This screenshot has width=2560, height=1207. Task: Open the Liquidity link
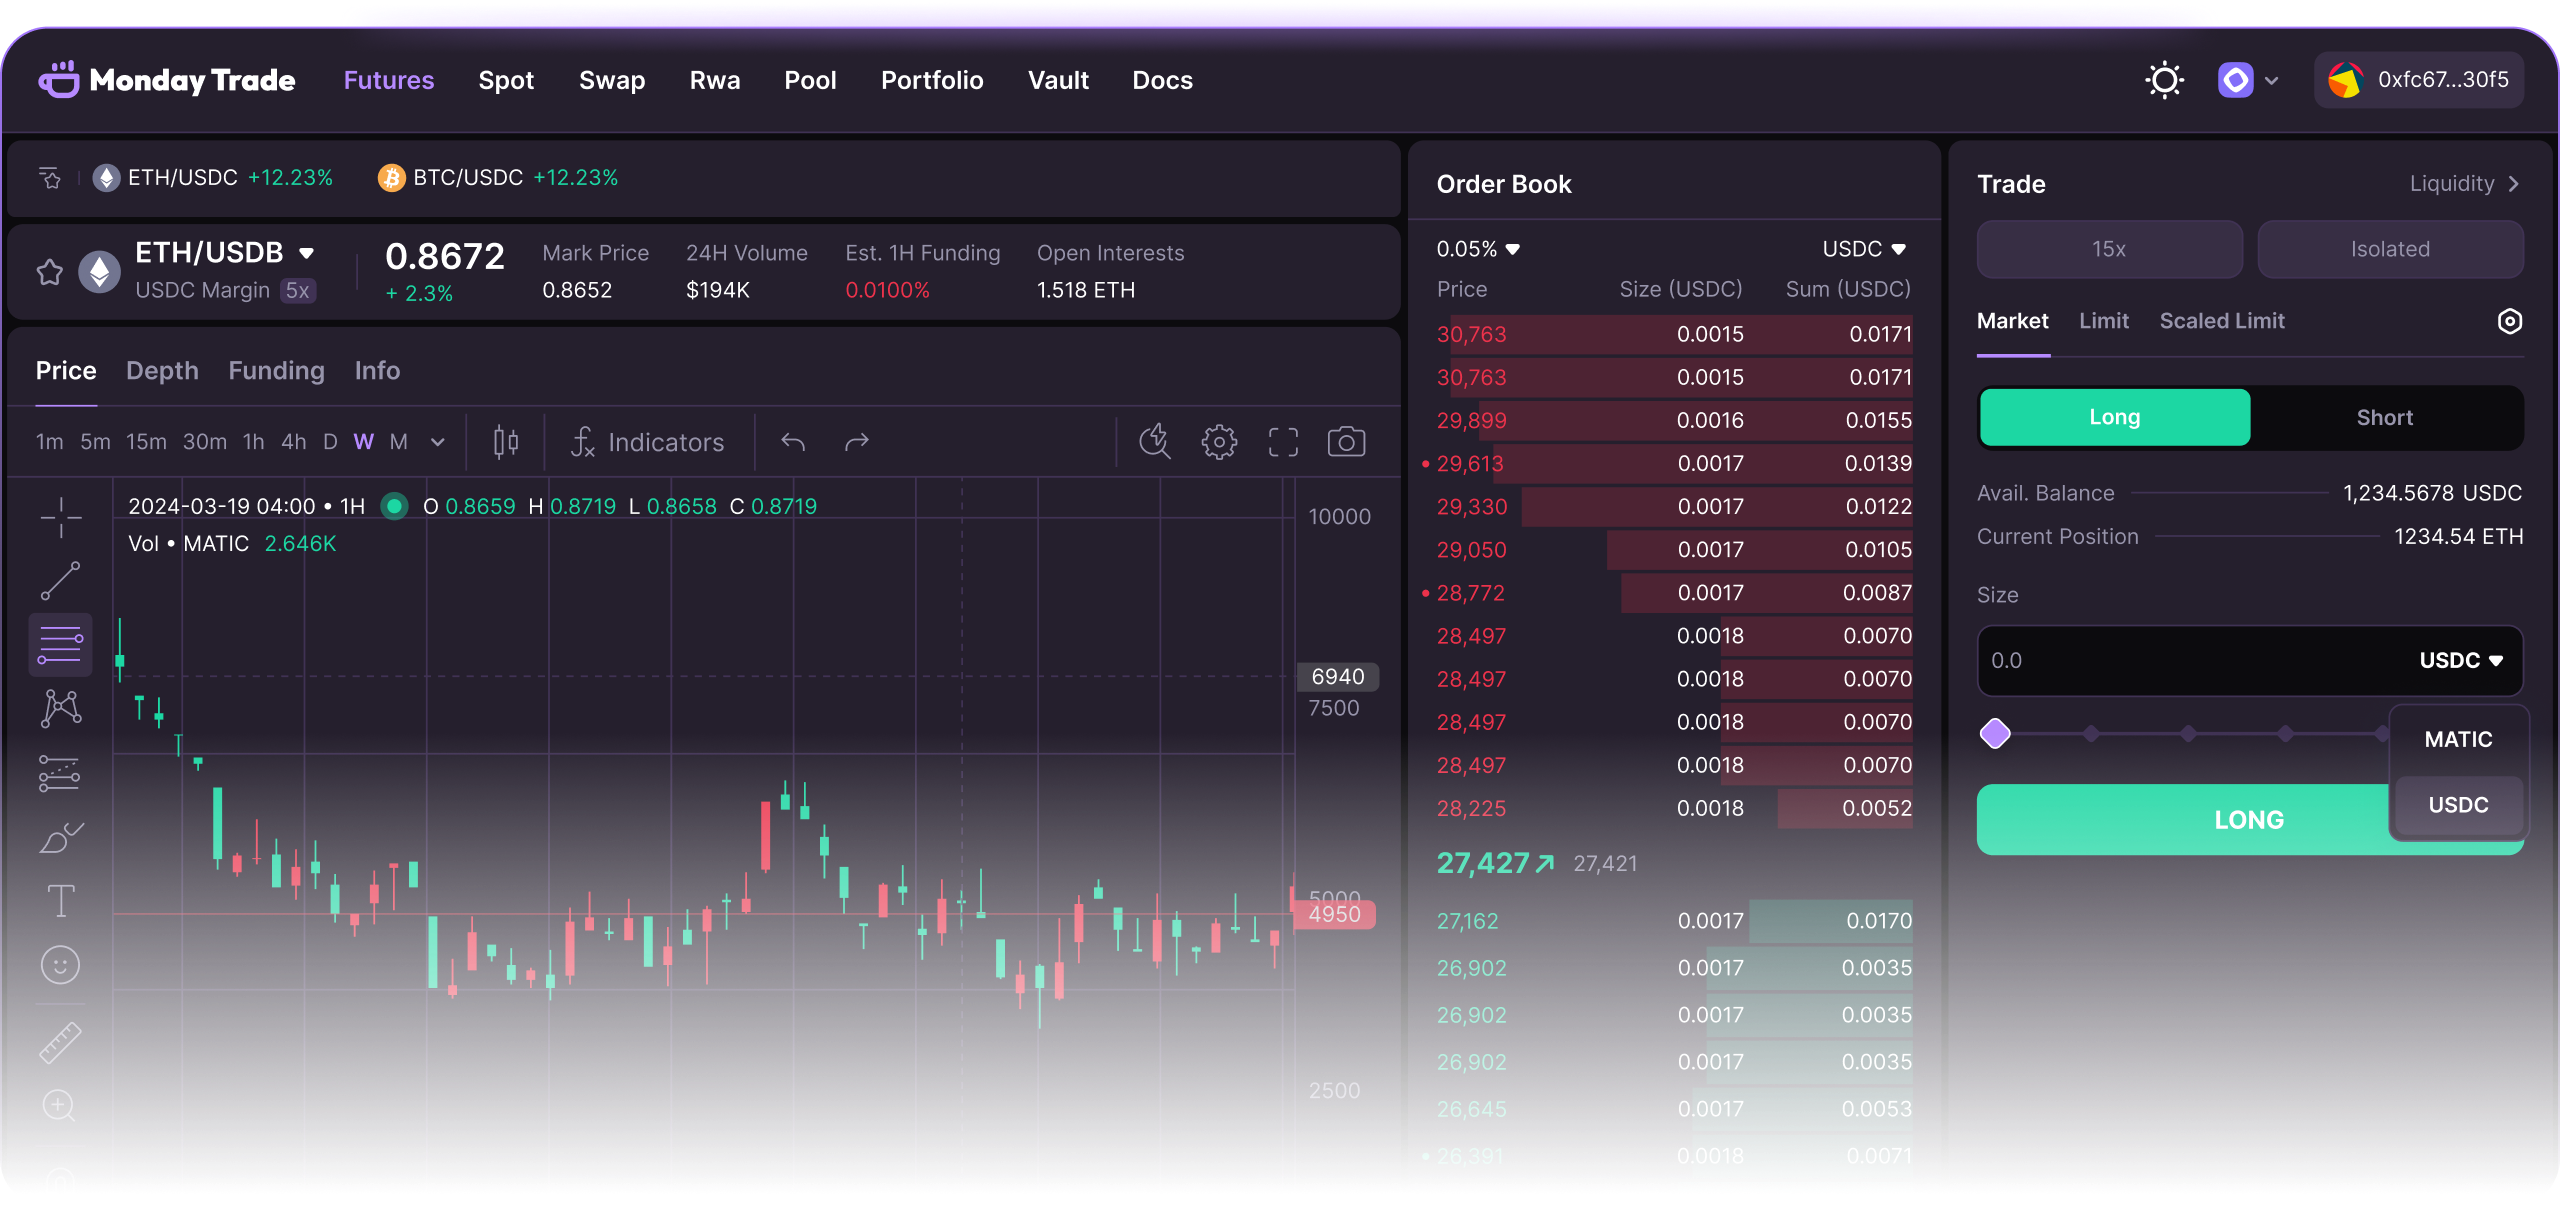point(2462,184)
